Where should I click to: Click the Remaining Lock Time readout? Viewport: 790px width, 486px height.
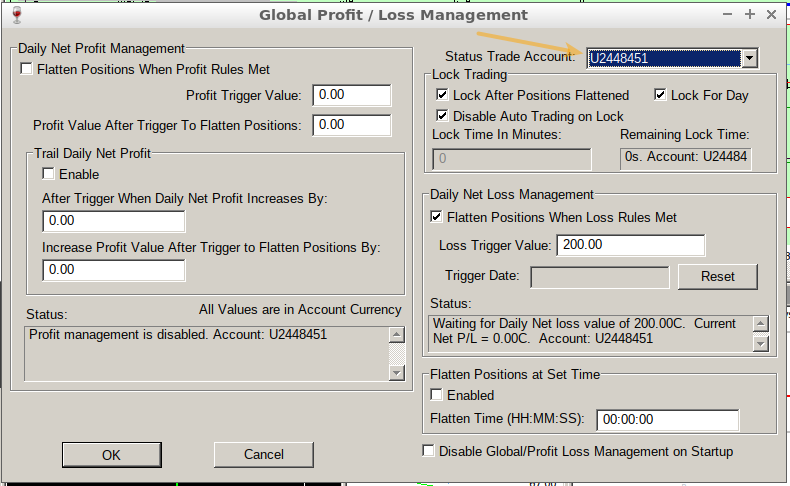pos(686,159)
